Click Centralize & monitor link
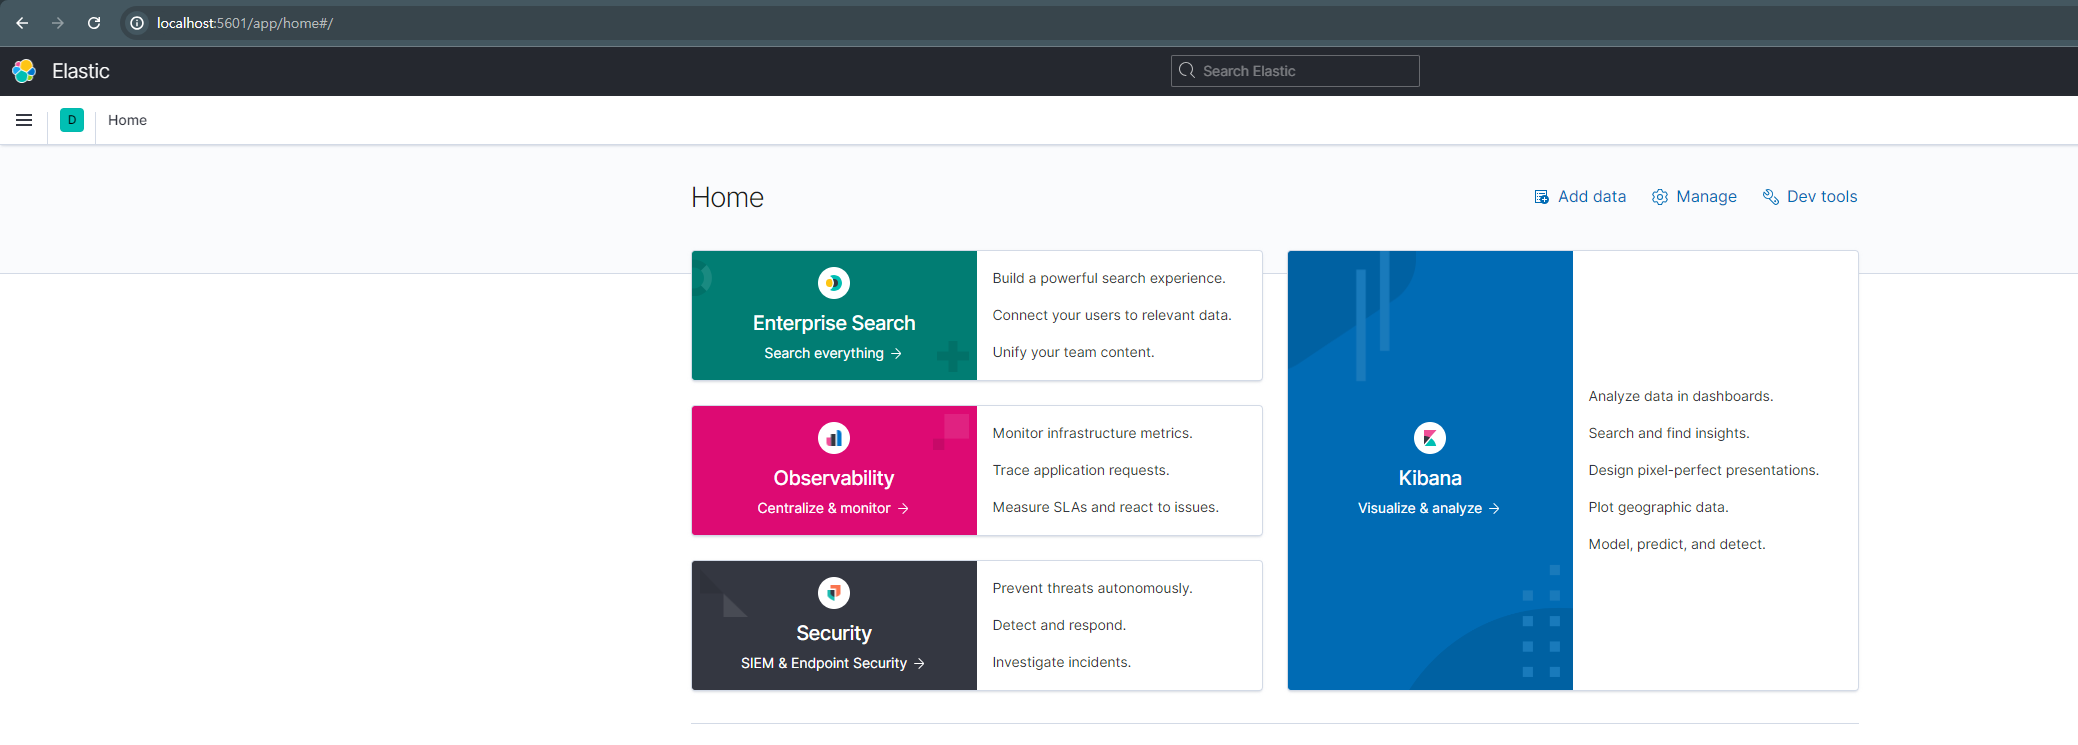This screenshot has height=745, width=2078. [833, 508]
